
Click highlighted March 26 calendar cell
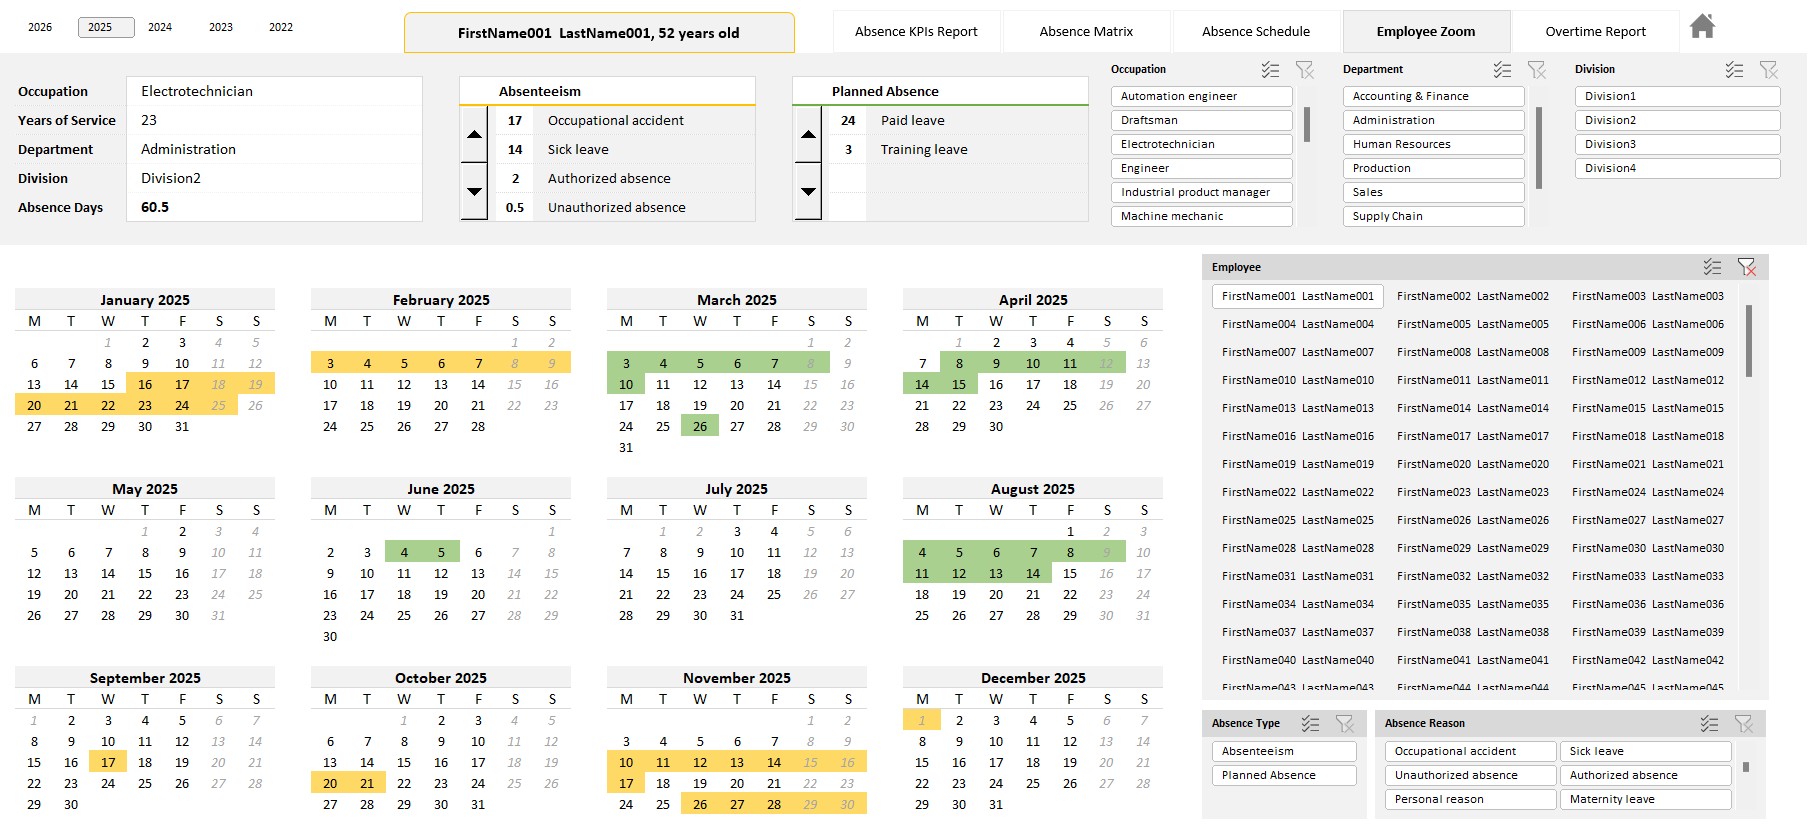[700, 426]
